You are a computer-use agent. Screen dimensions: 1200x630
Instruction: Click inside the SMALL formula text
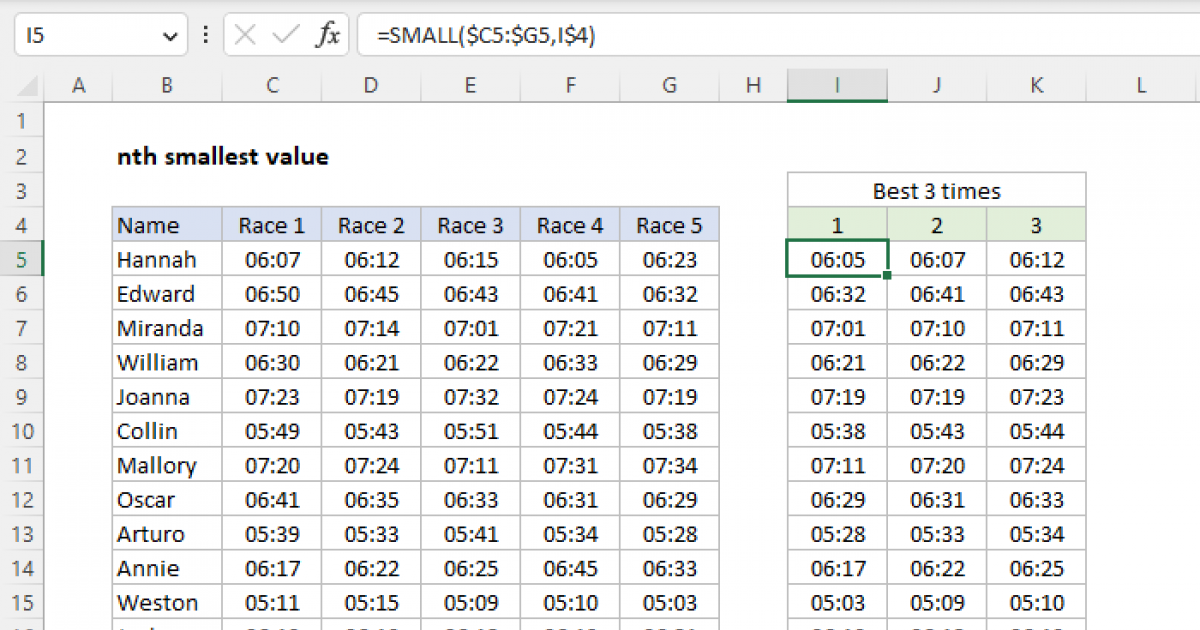[487, 37]
